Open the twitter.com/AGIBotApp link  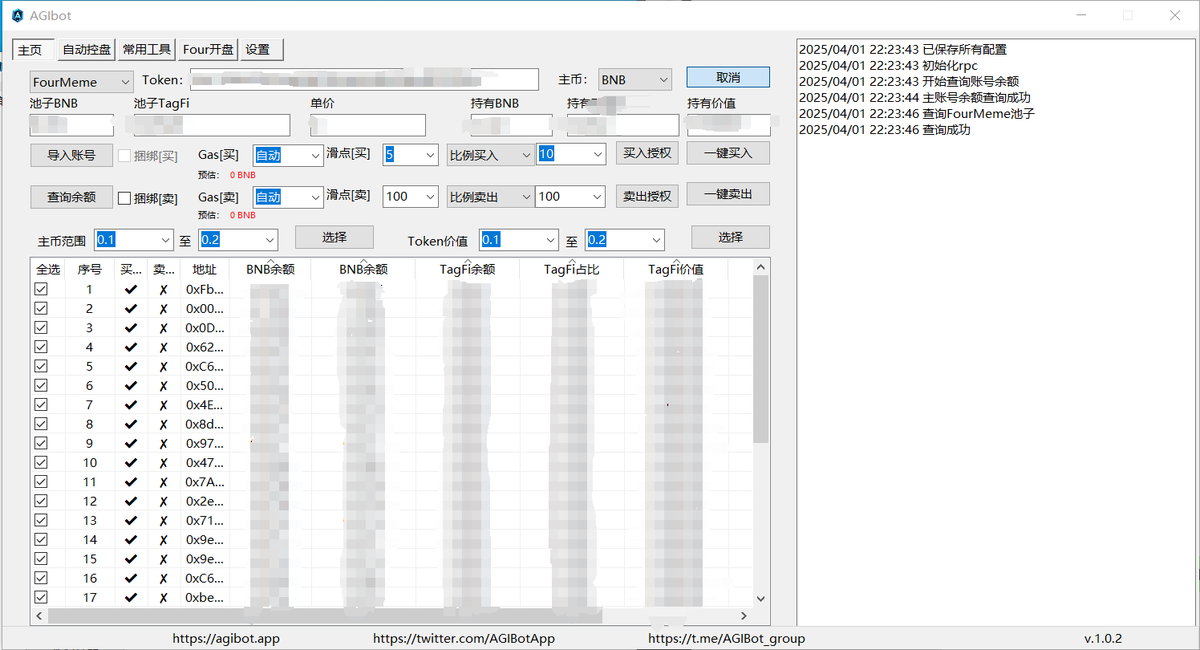[x=464, y=638]
